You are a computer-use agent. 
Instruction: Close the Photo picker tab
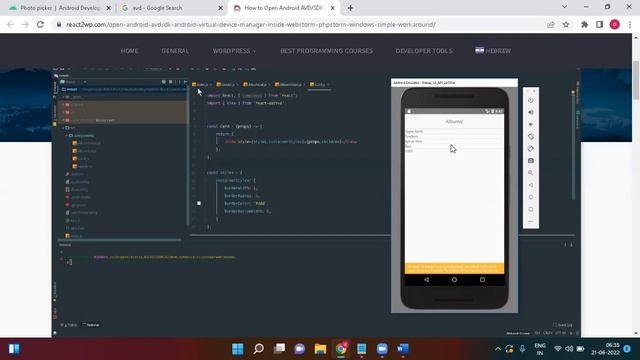pos(109,8)
